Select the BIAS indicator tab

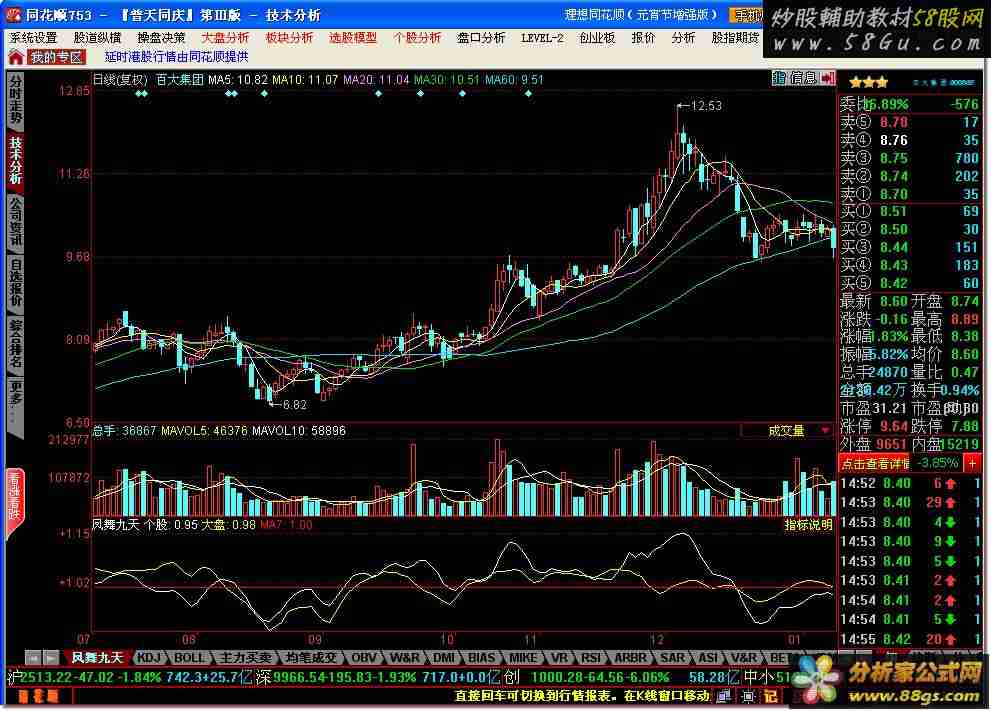(482, 657)
